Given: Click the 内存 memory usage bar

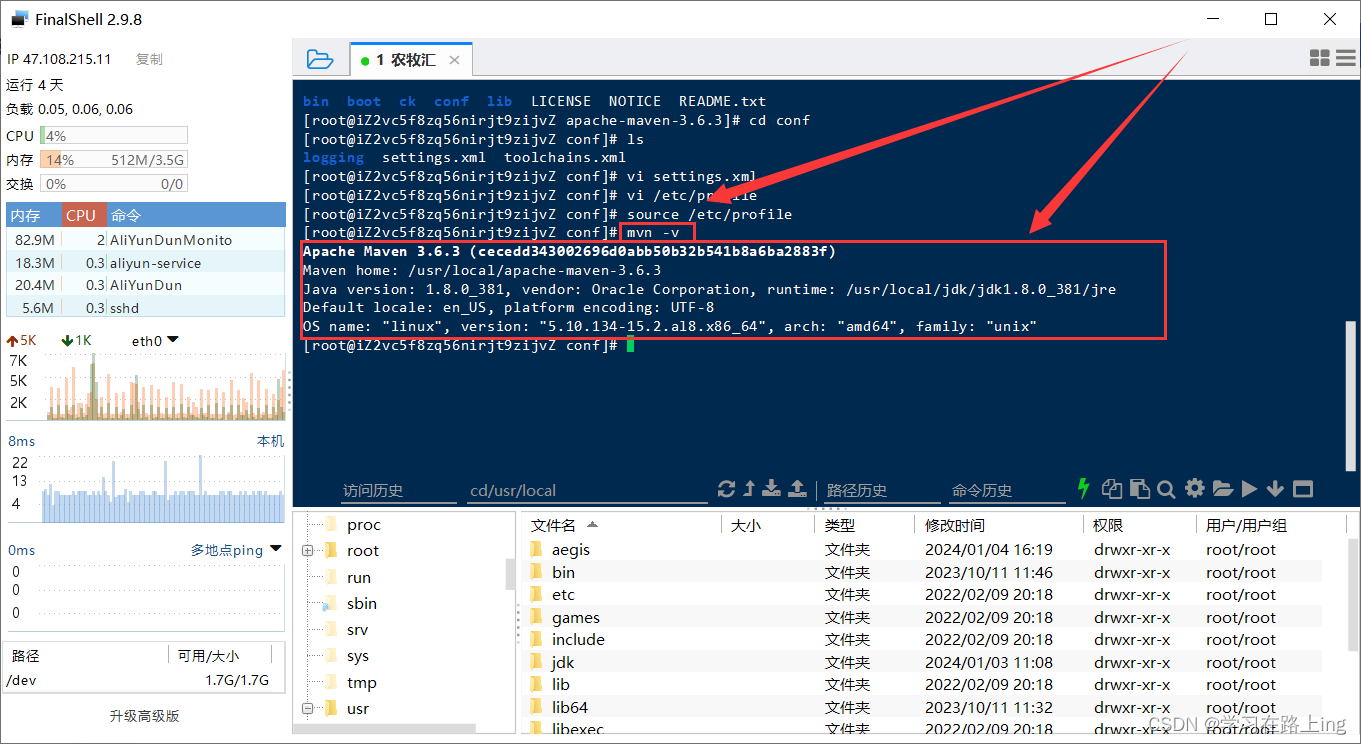Looking at the screenshot, I should [114, 160].
